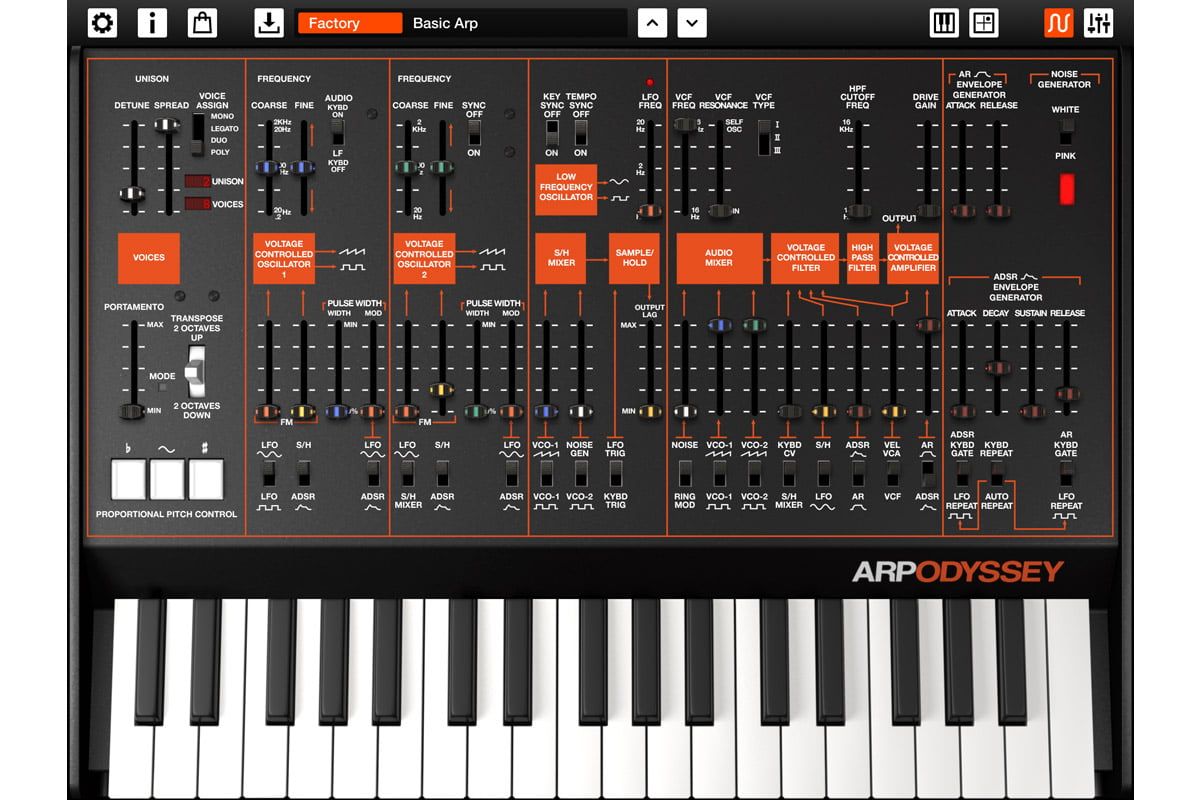1200x800 pixels.
Task: Toggle the Voice Assign mode switch
Action: (x=197, y=135)
